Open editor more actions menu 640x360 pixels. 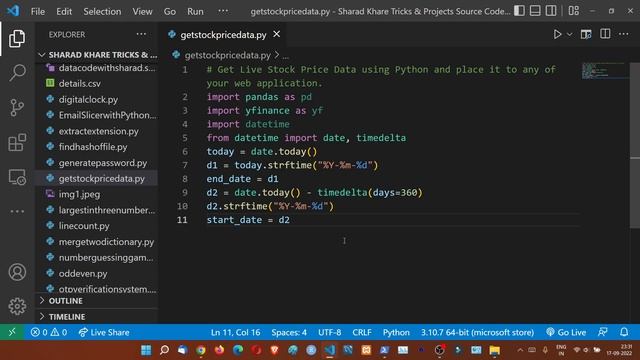click(624, 34)
